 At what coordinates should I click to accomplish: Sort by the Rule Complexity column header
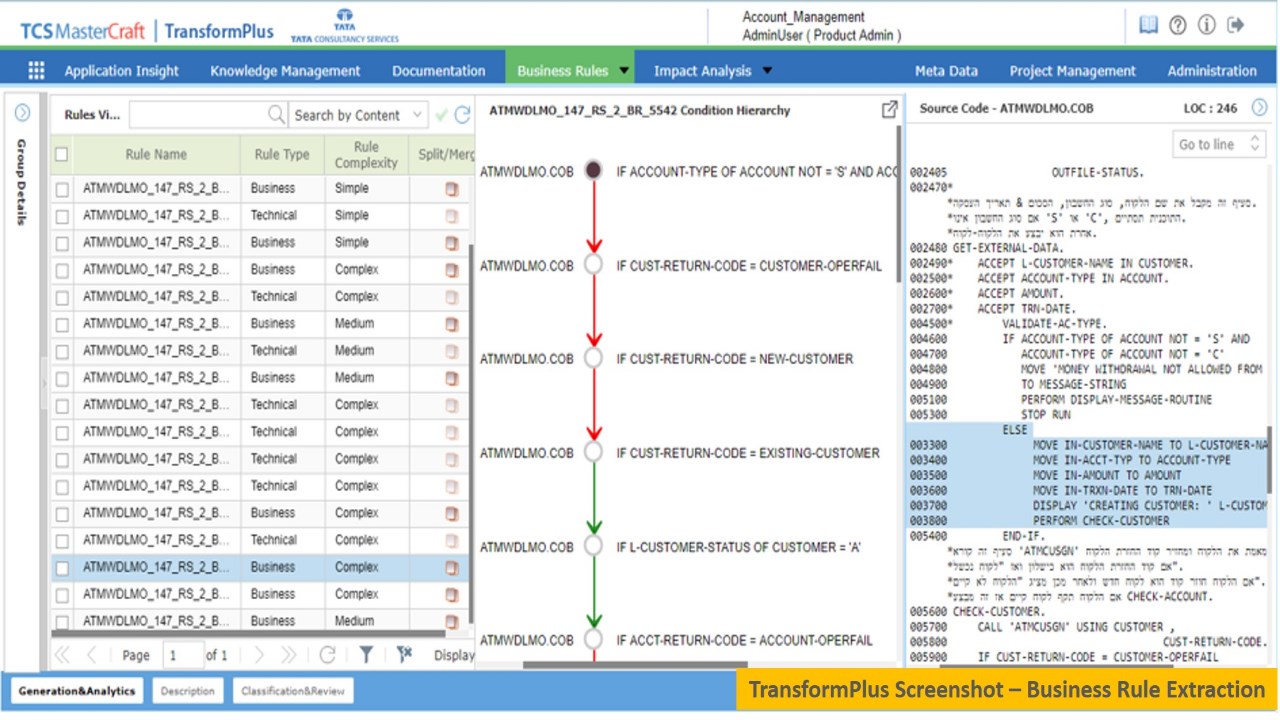pos(366,154)
